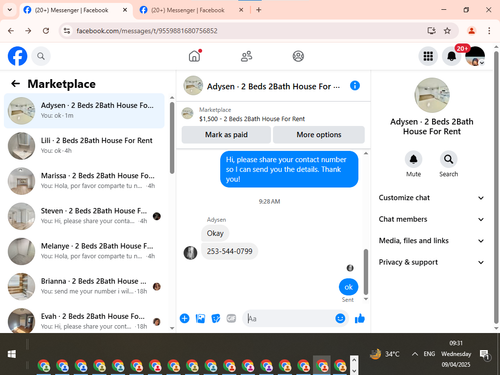This screenshot has width=500, height=375.
Task: Open the Lili 2 Beds 2Bath conversation
Action: [x=85, y=146]
